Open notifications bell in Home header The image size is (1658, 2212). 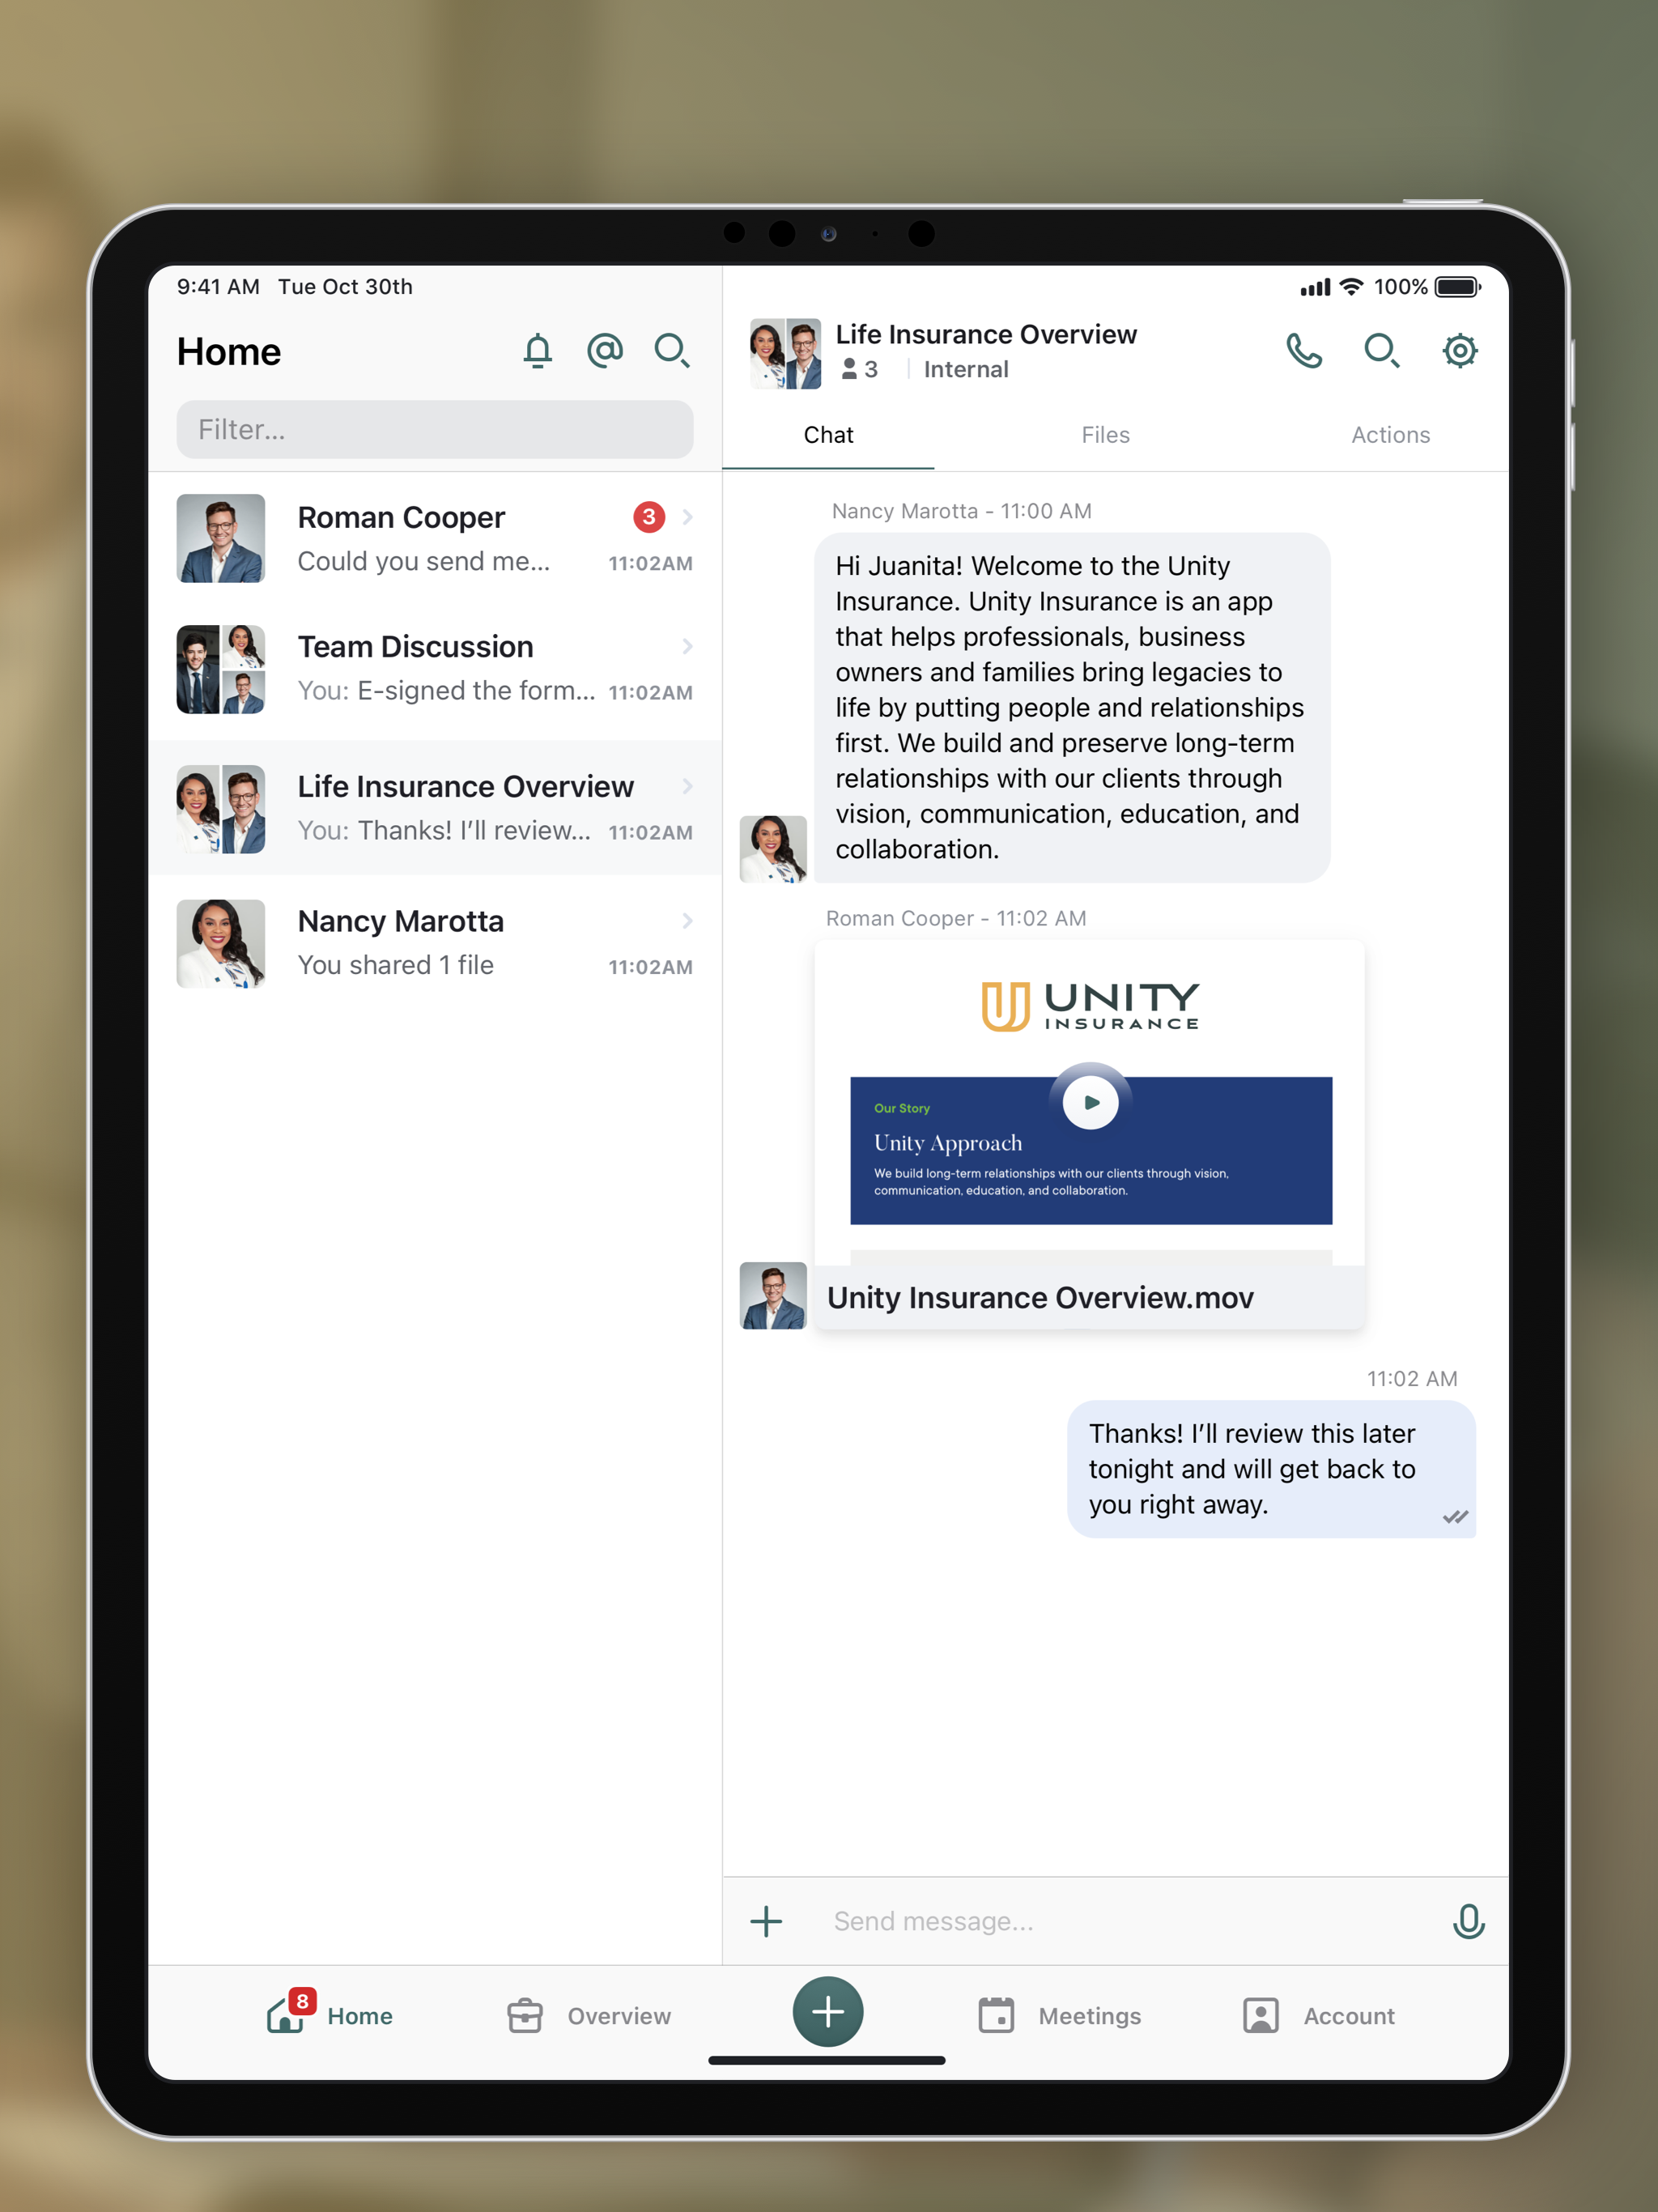(x=538, y=351)
